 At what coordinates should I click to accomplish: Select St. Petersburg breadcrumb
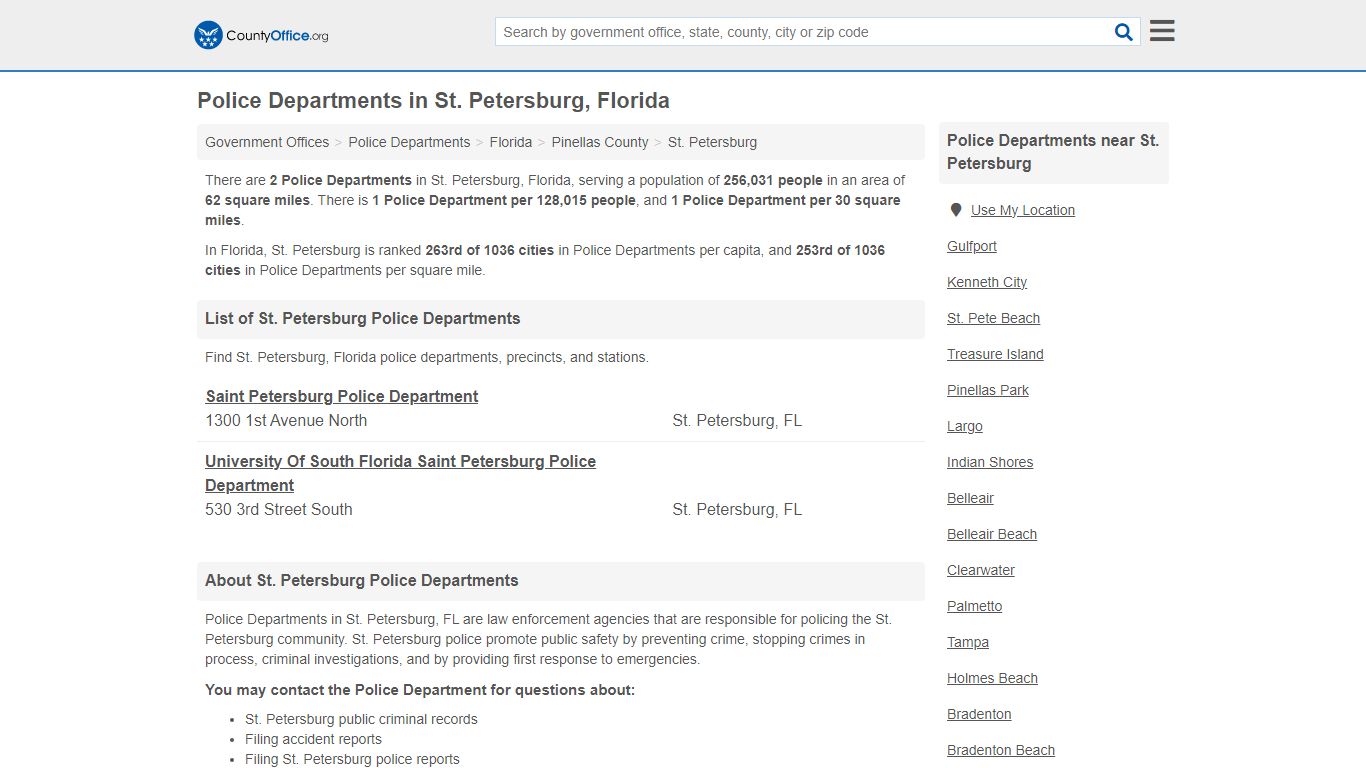(x=712, y=142)
